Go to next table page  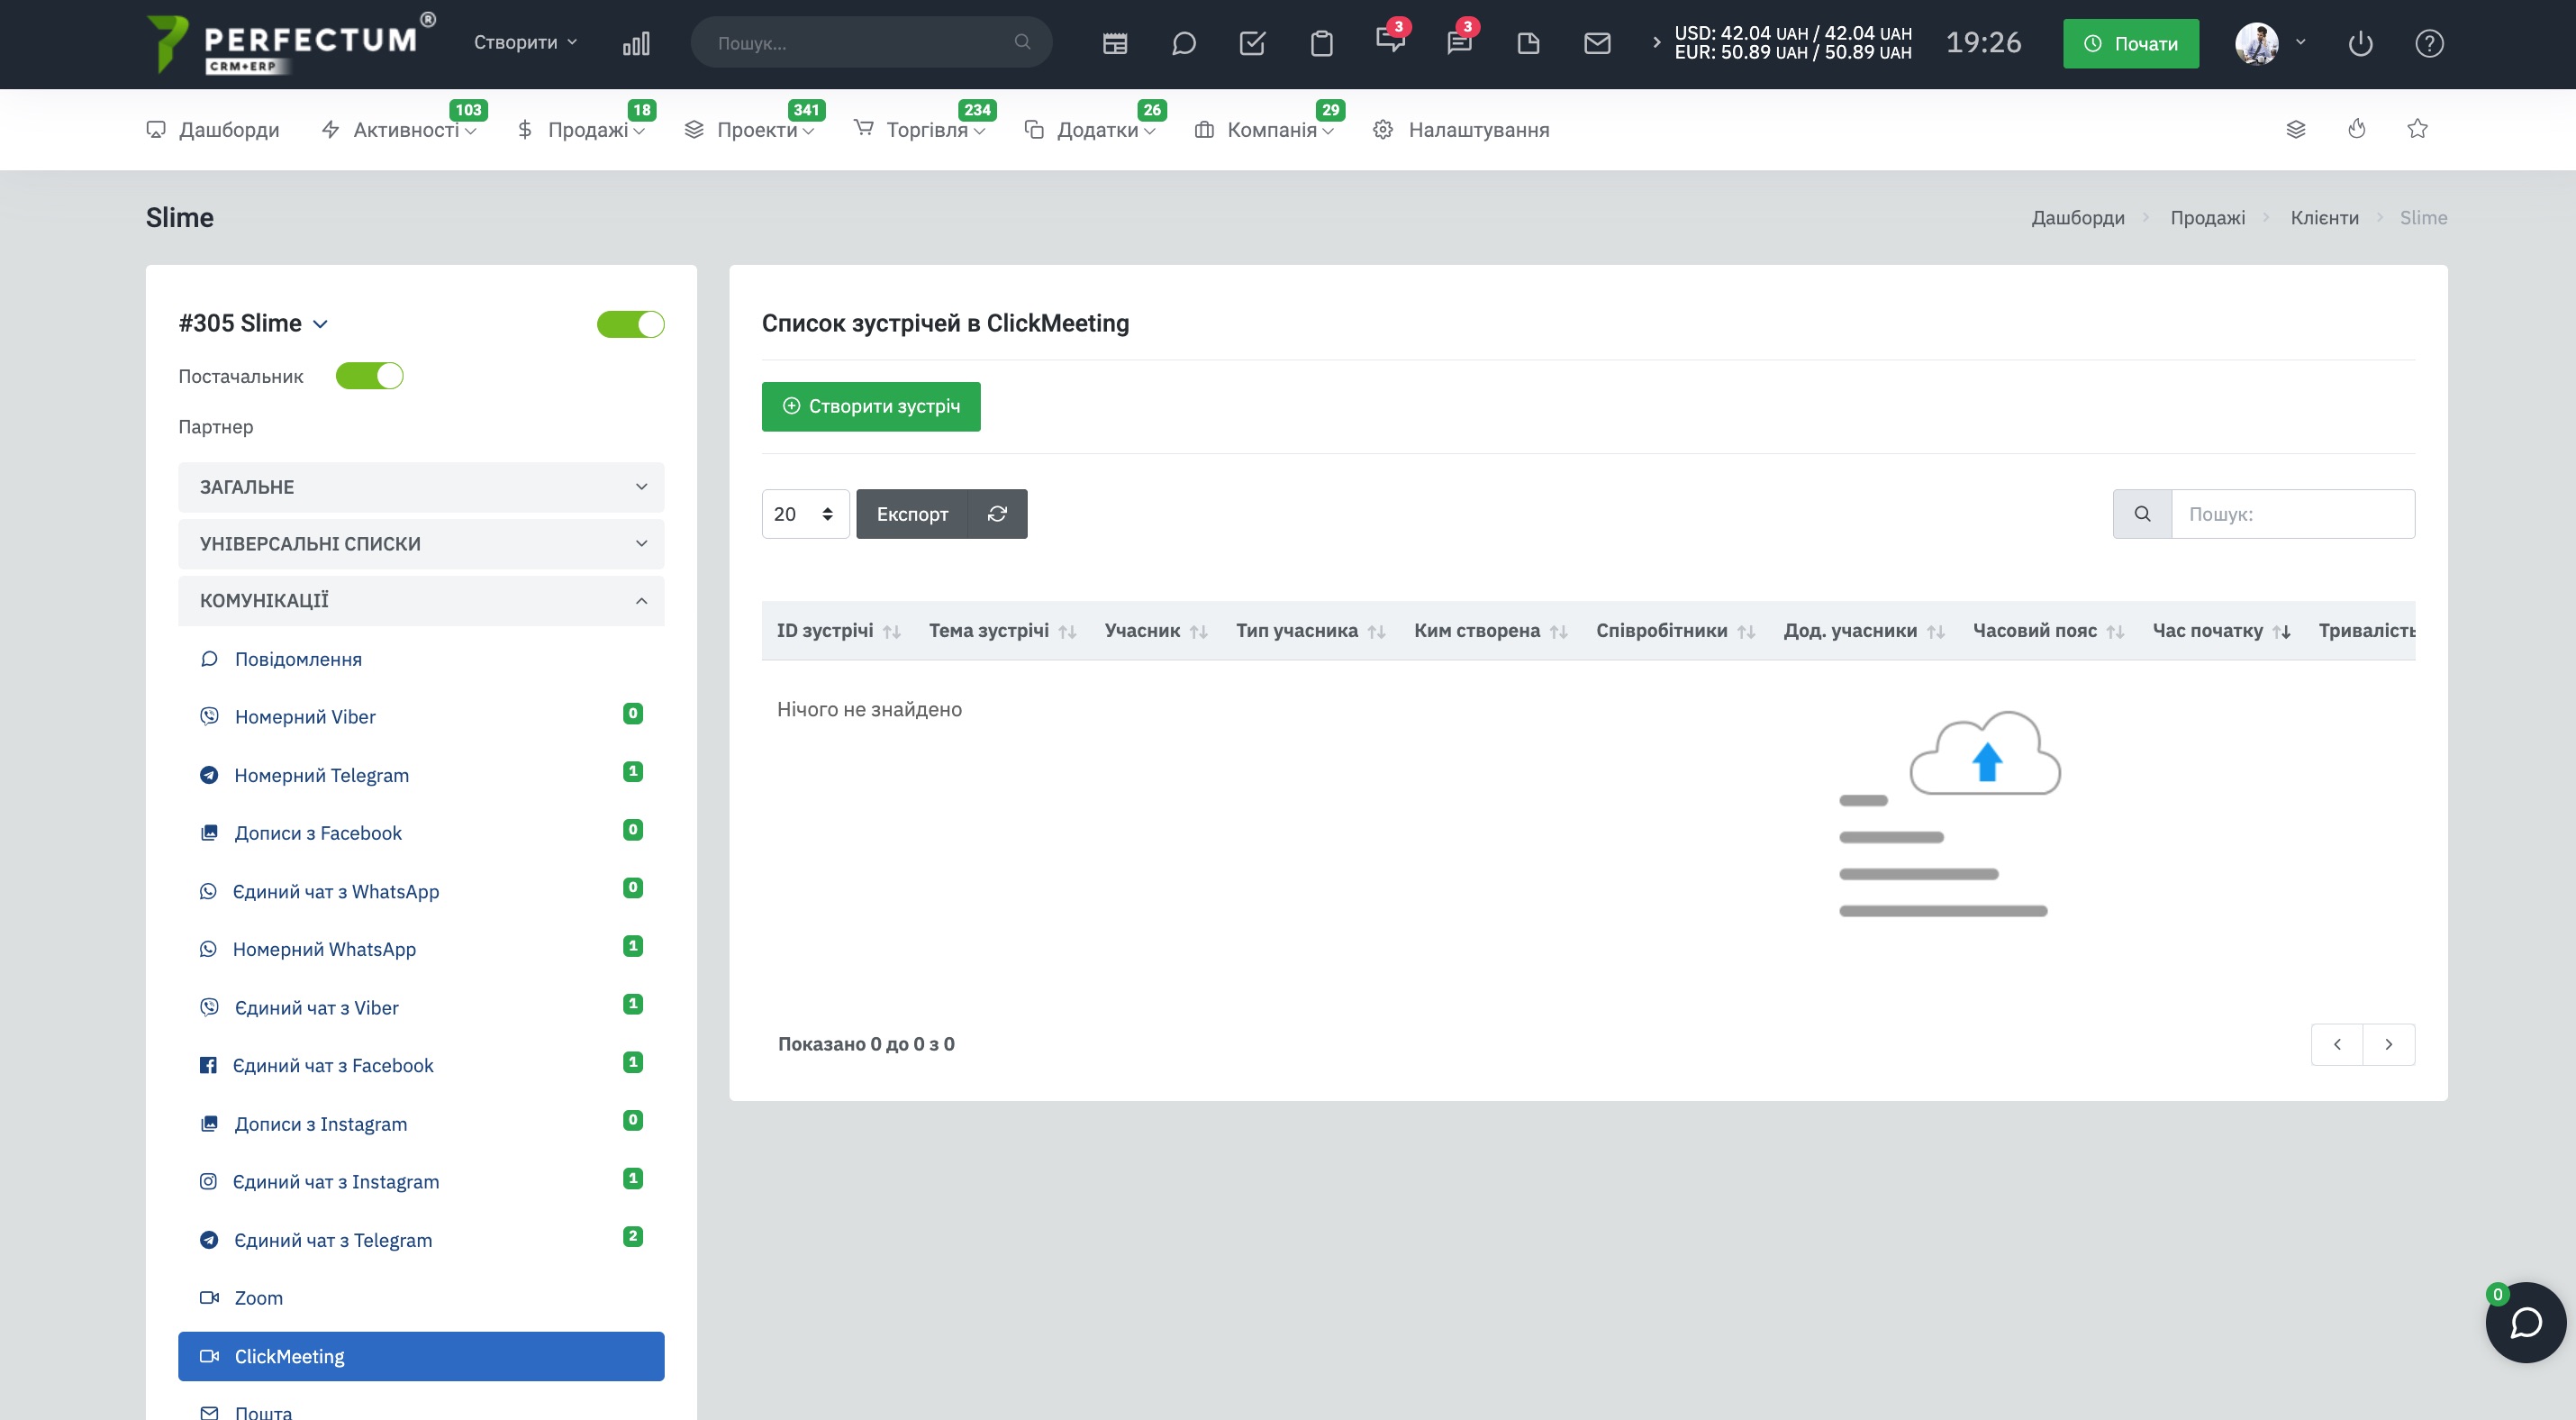tap(2389, 1044)
